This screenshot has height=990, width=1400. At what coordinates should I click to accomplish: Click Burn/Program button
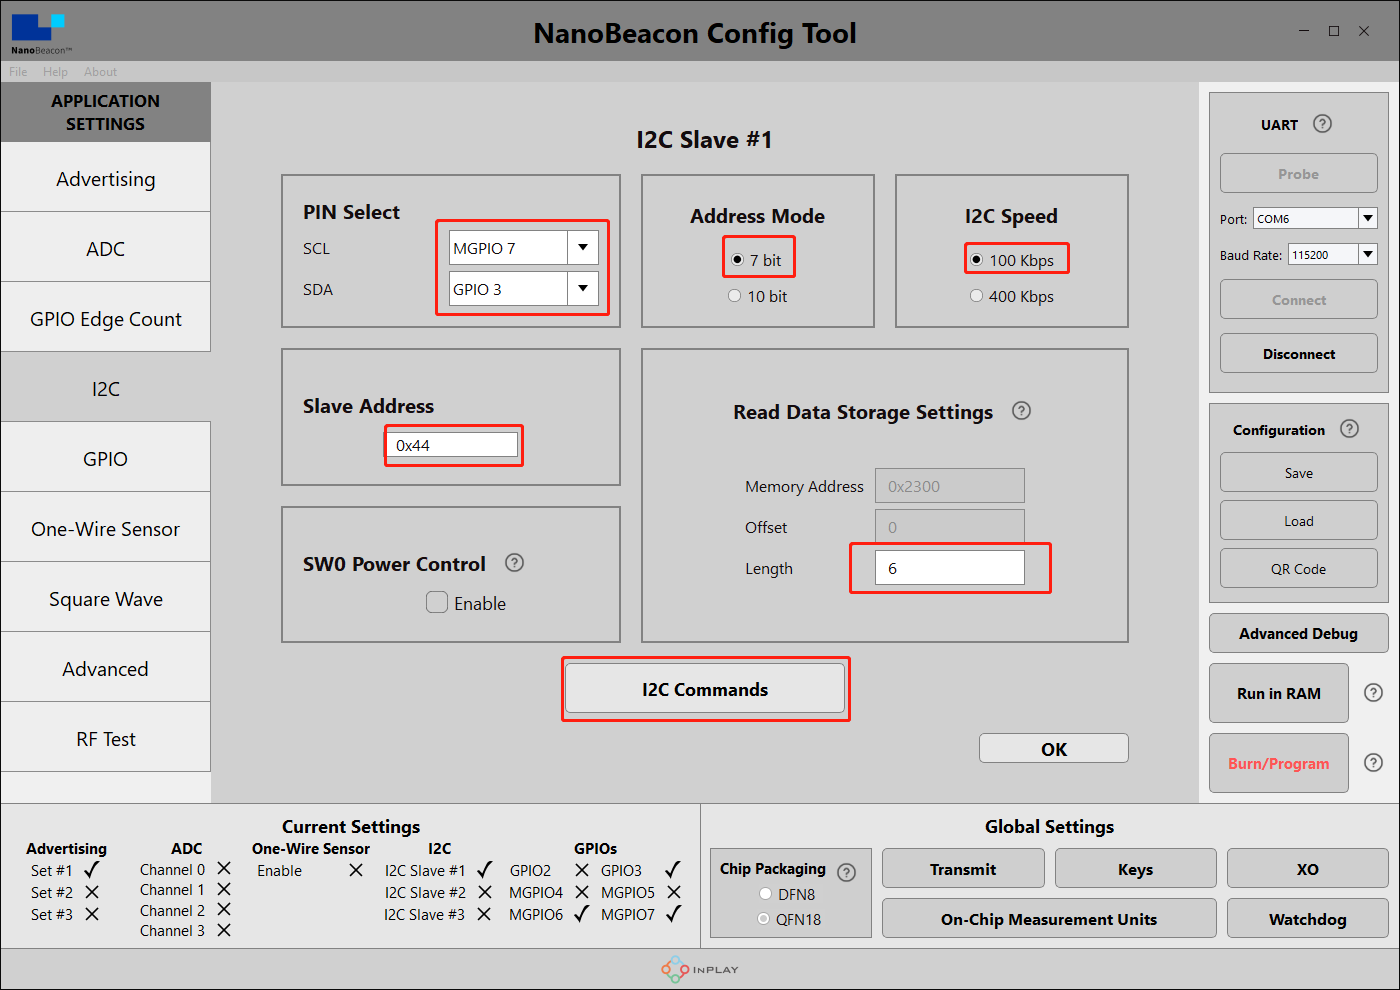point(1279,763)
